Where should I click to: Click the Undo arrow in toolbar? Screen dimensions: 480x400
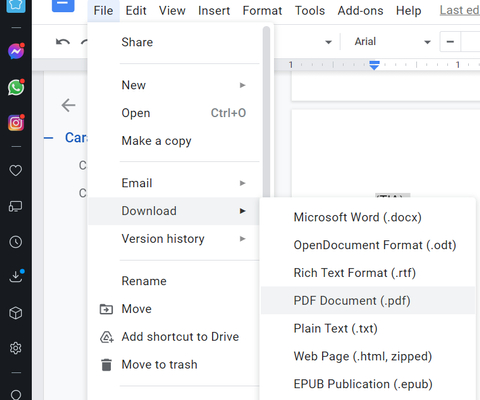coord(63,42)
